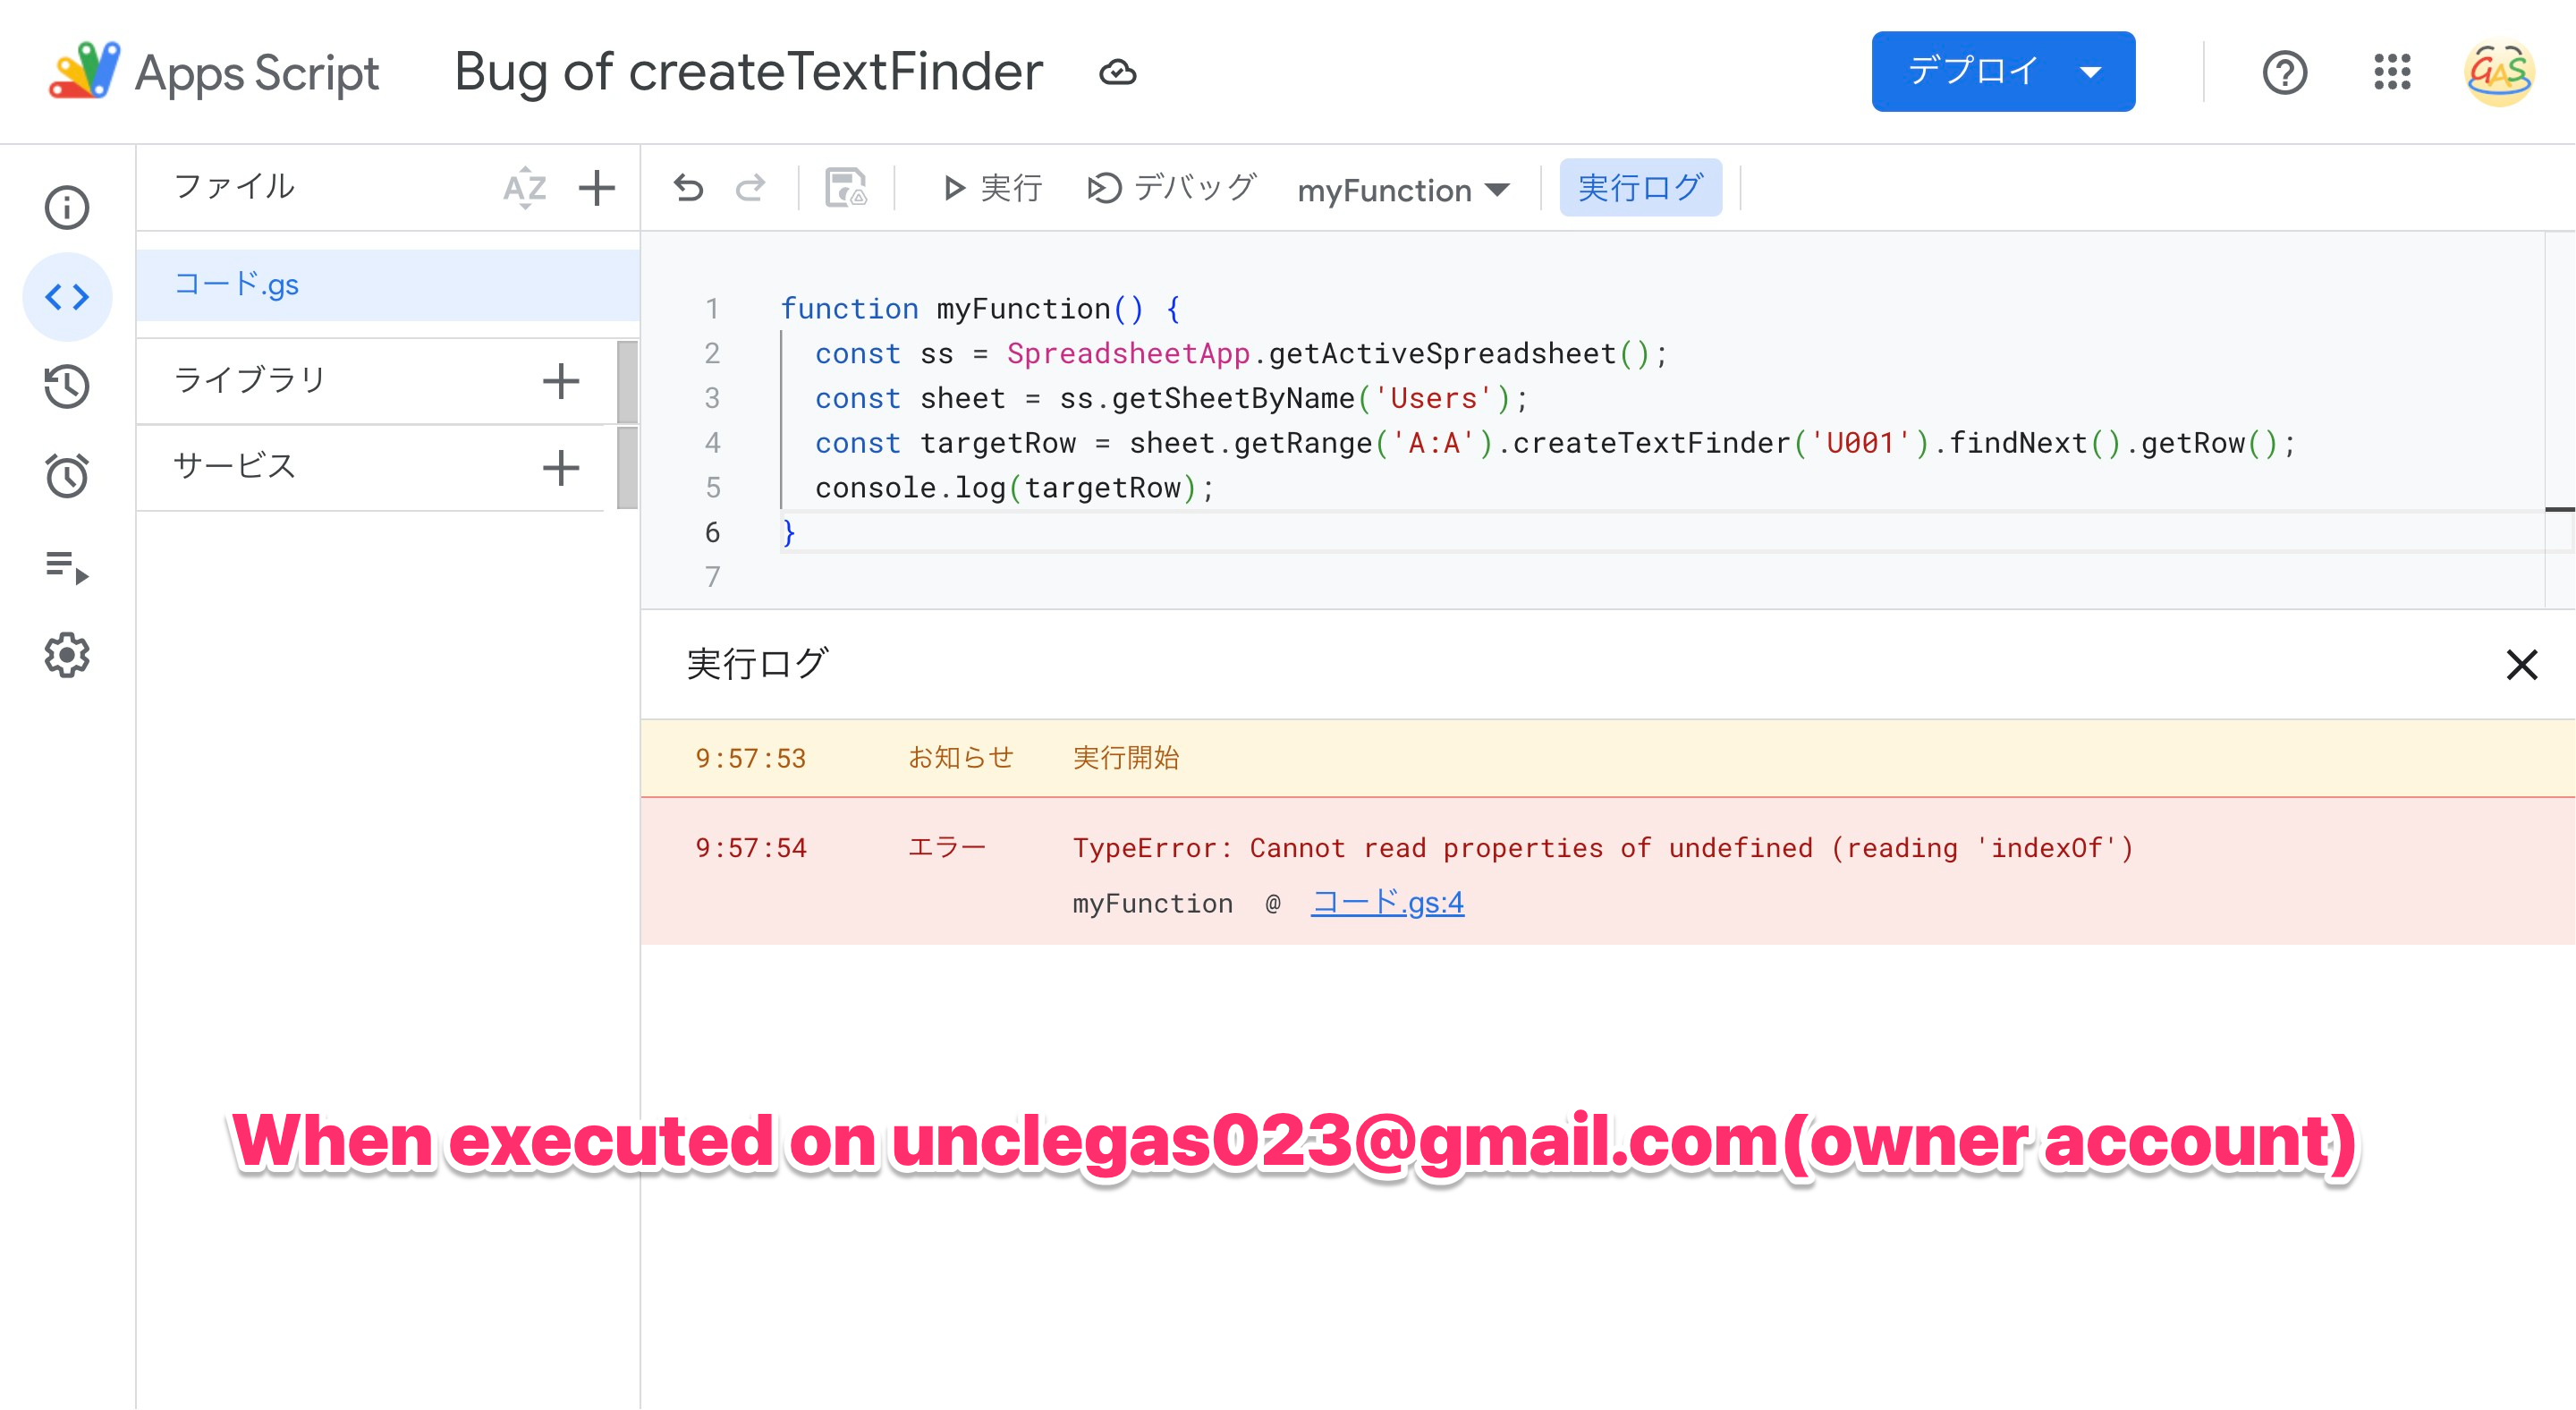2576x1410 pixels.
Task: Close the execution log panel
Action: [2521, 665]
